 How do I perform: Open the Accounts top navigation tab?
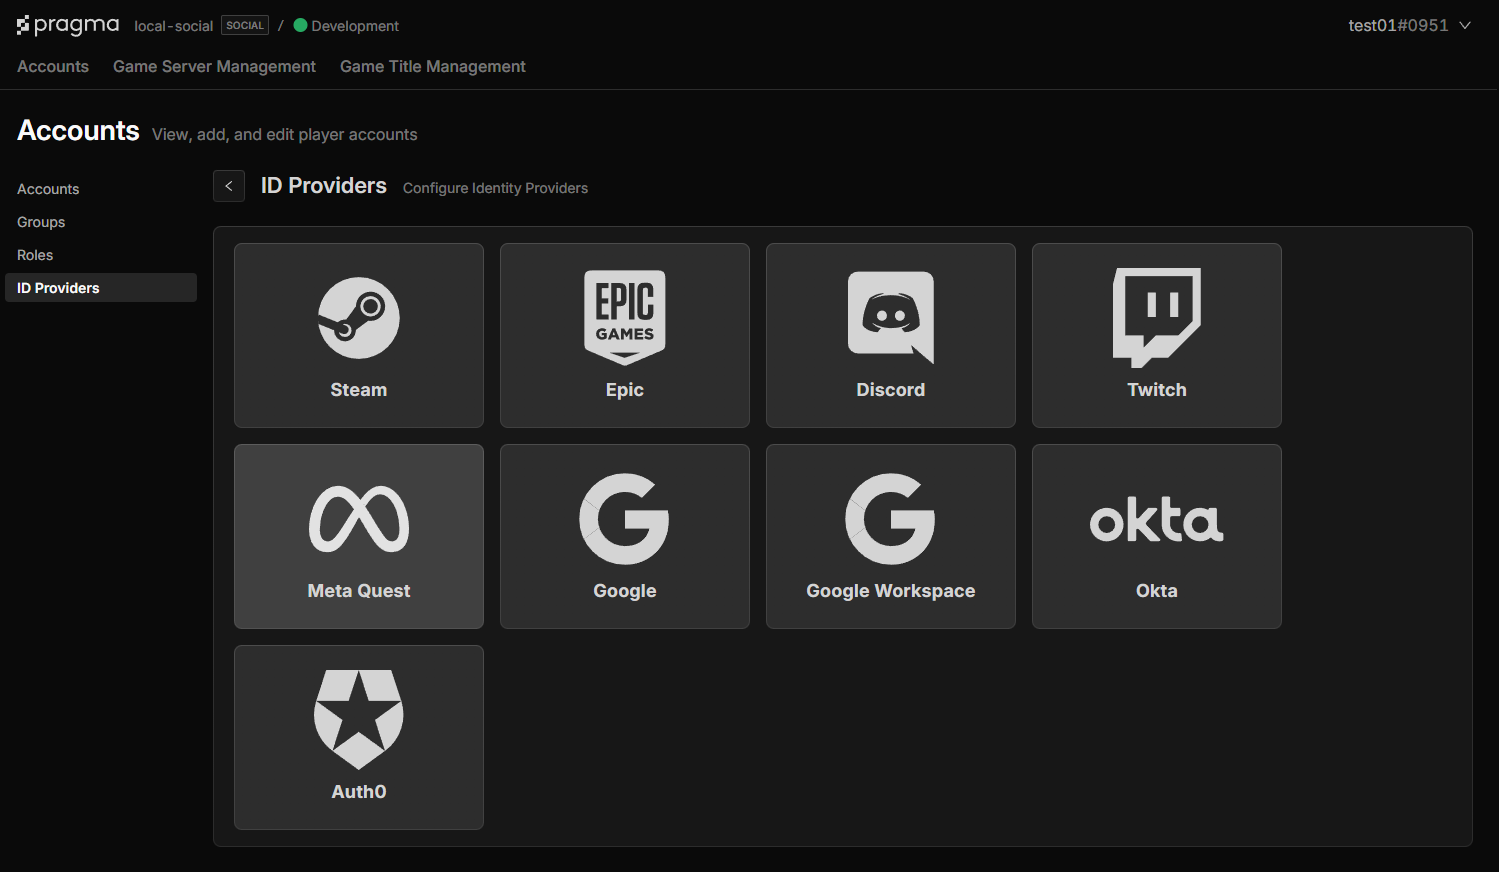click(53, 66)
